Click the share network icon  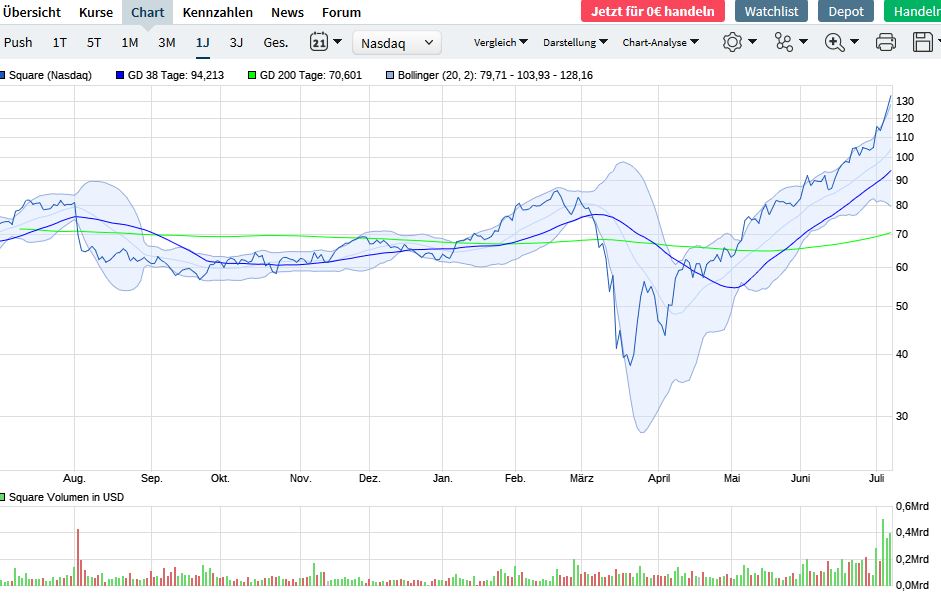click(784, 42)
